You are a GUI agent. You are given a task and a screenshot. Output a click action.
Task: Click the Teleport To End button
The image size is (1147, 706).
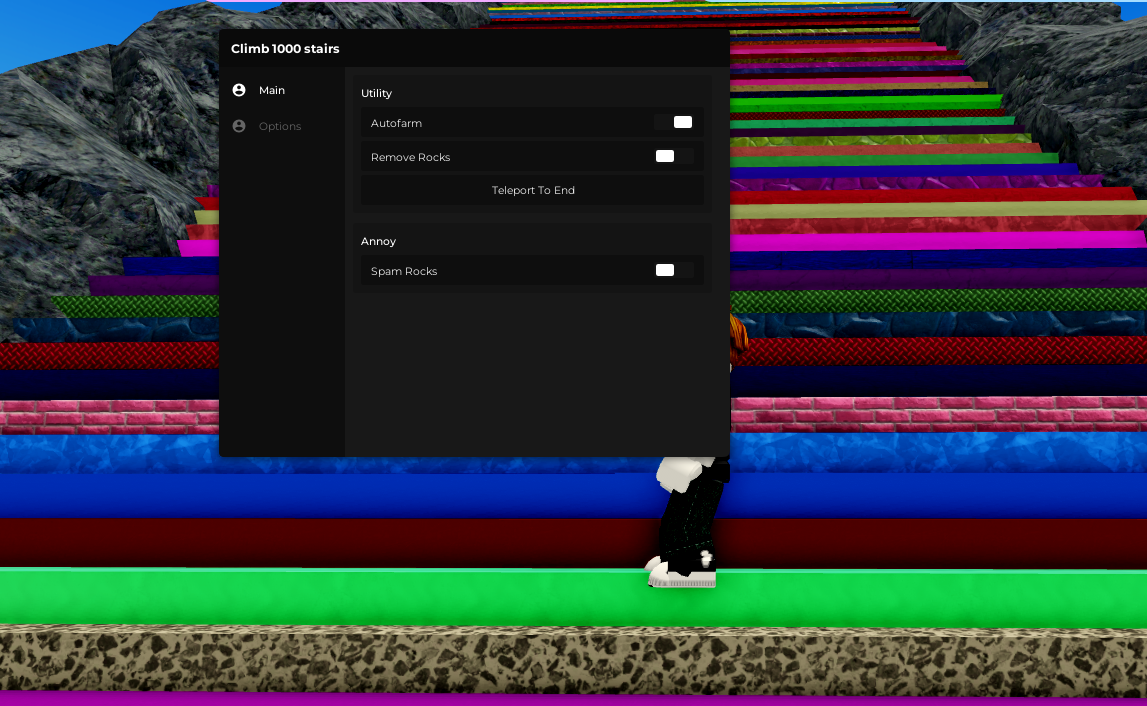coord(533,190)
